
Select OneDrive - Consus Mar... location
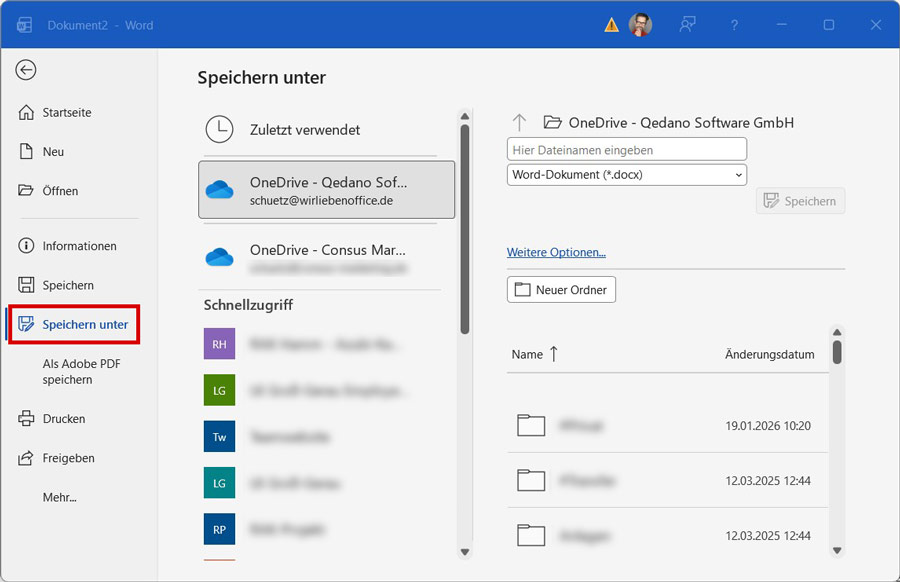tap(325, 257)
